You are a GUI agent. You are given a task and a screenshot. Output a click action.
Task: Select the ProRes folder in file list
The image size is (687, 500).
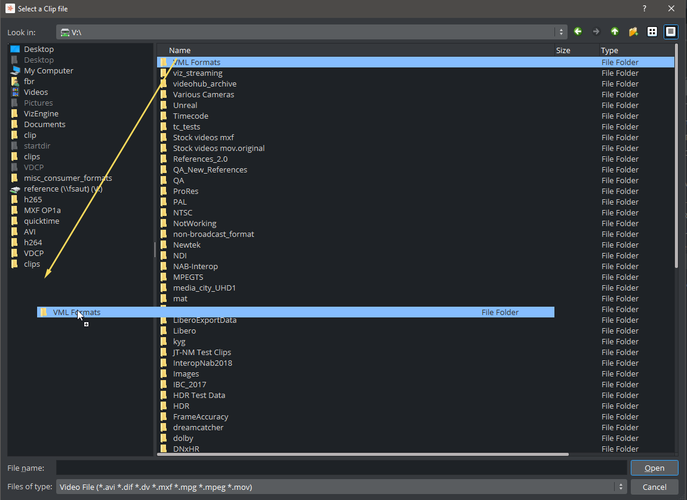click(186, 191)
